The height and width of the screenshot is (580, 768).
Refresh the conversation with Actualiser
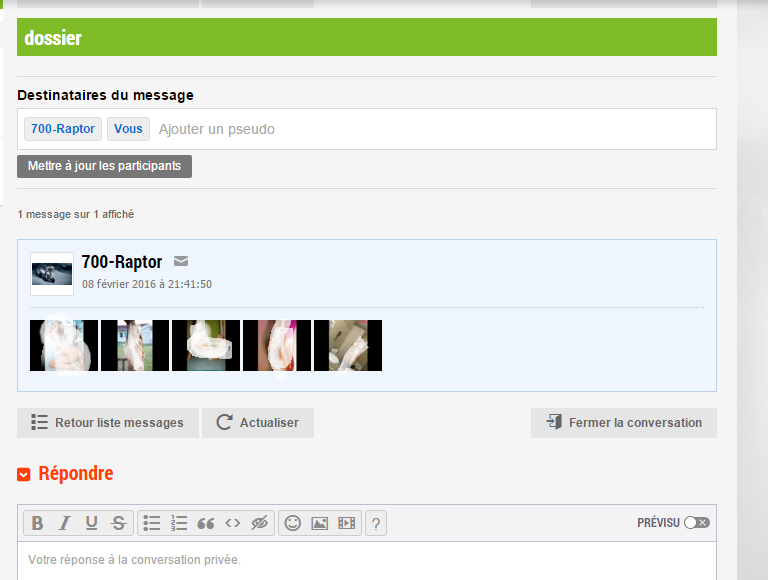(x=258, y=423)
